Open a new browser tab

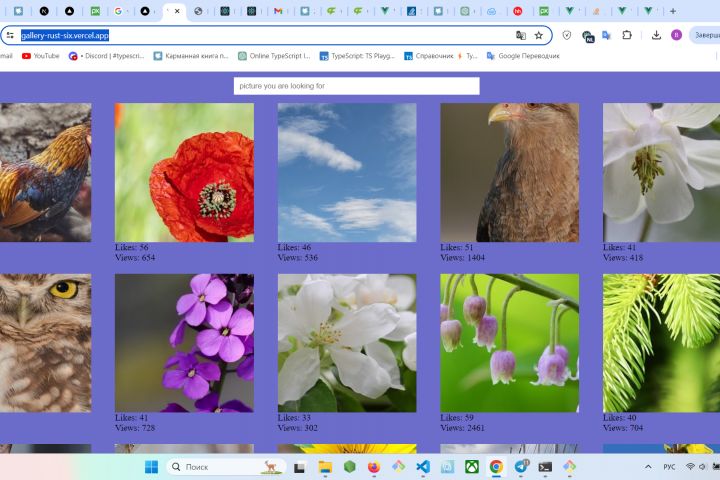point(673,11)
